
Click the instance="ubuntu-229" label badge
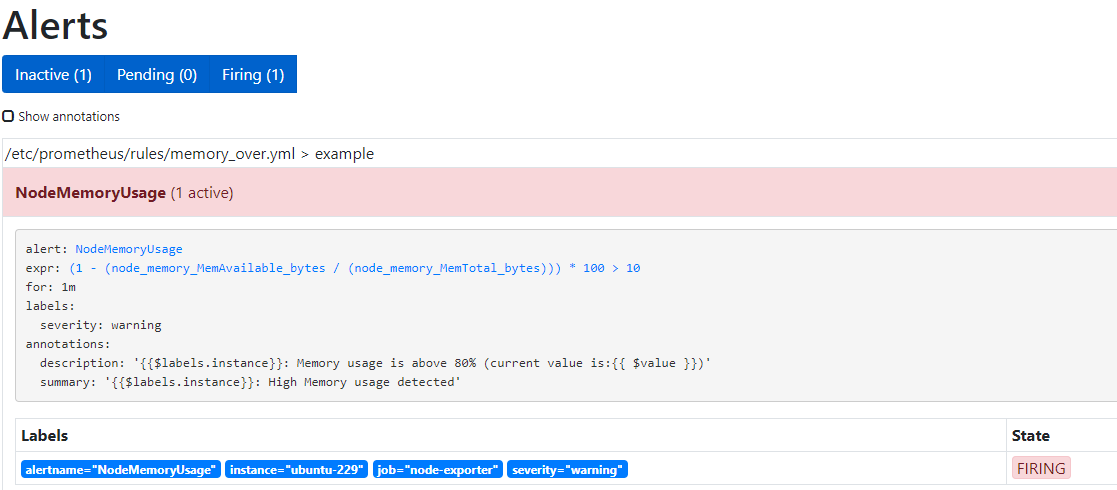coord(297,470)
